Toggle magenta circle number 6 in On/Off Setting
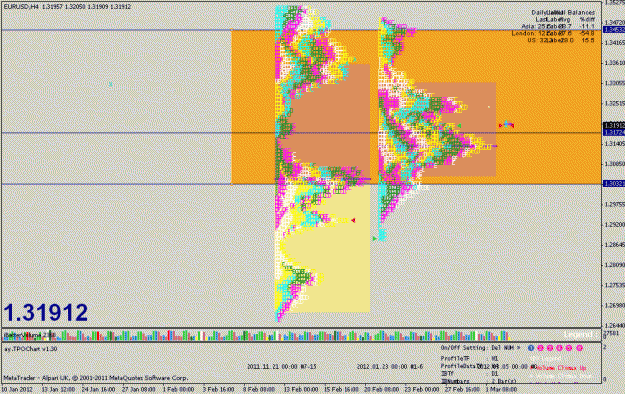Image resolution: width=625 pixels, height=394 pixels. tap(579, 348)
